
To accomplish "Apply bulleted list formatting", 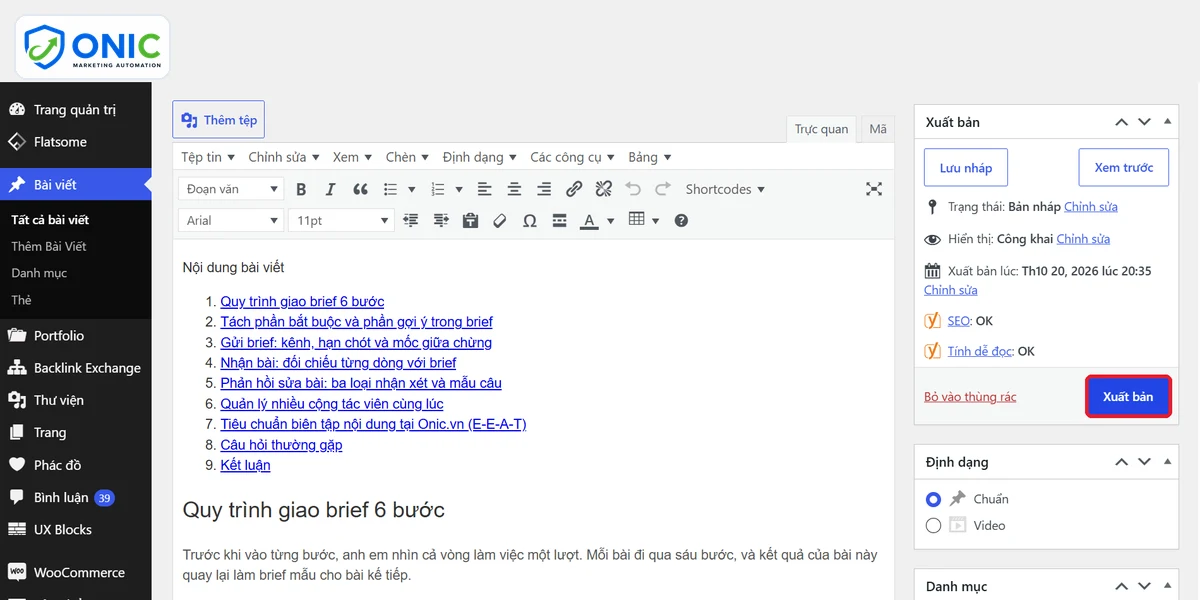I will pos(391,189).
